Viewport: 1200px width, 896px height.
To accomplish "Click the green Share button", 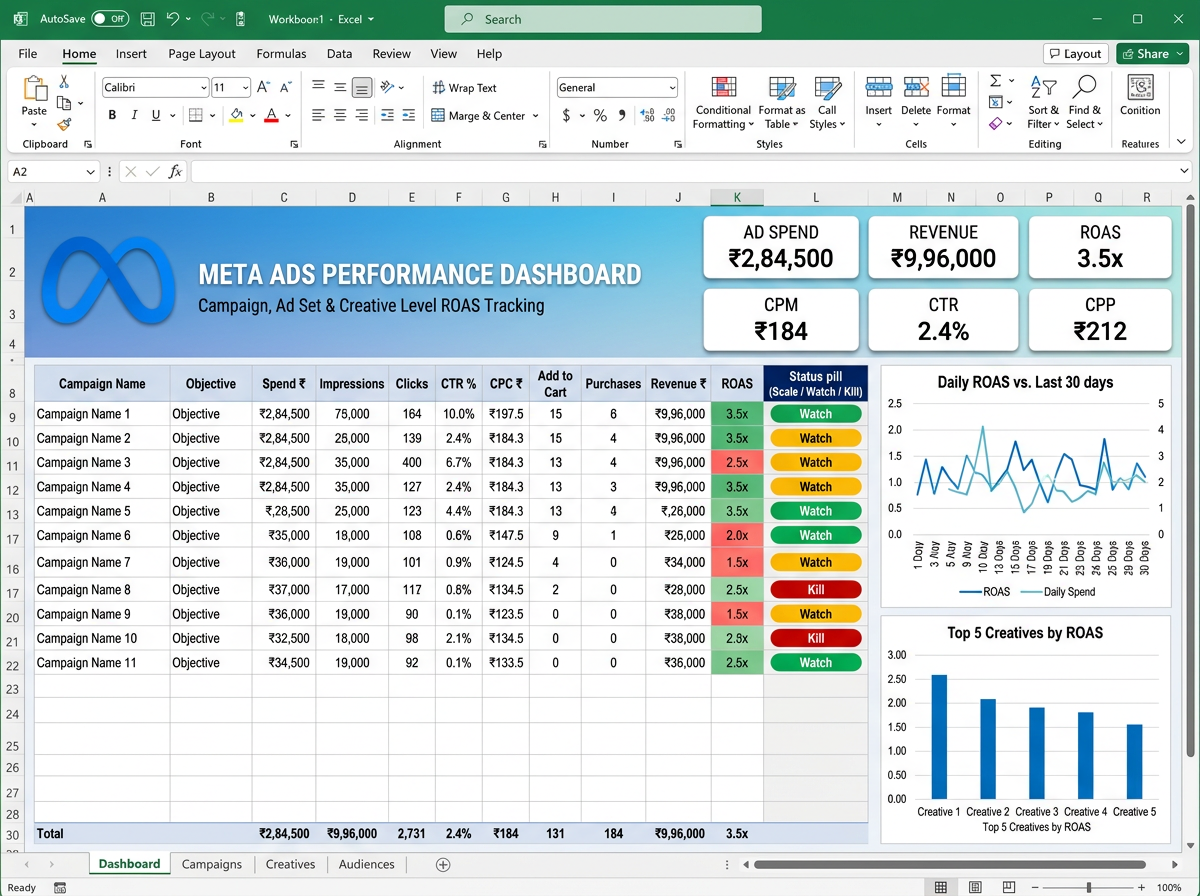I will click(x=1152, y=54).
